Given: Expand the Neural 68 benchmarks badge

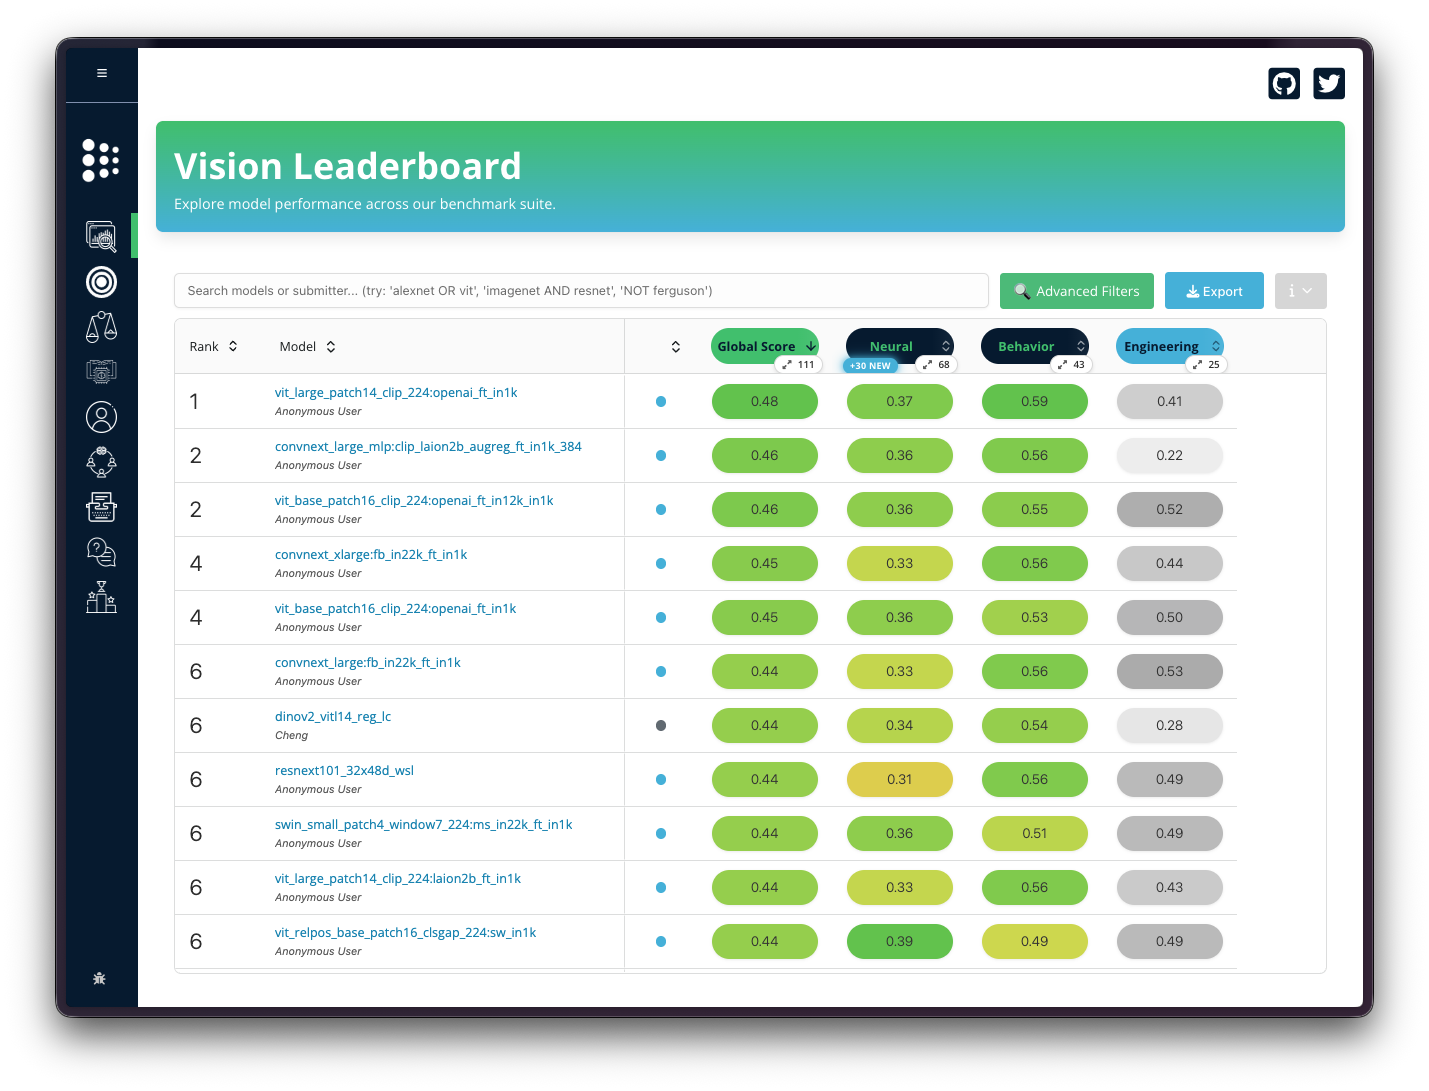Looking at the screenshot, I should coord(936,364).
